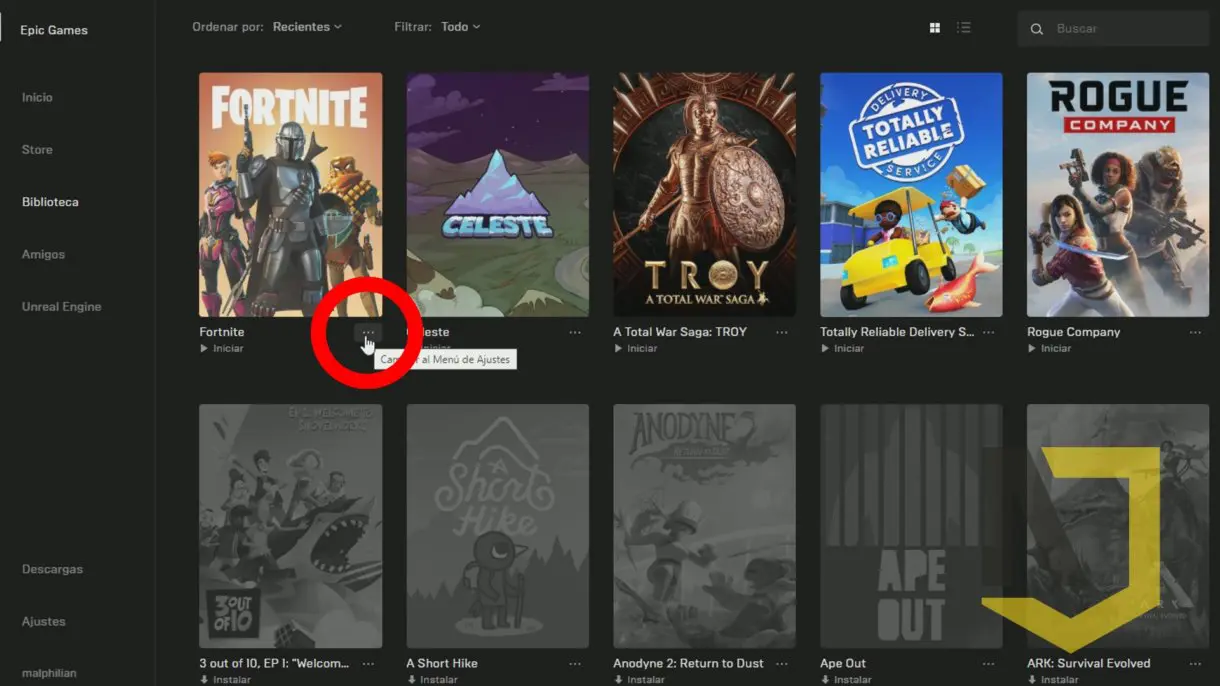Select the Fortnite cover art
Screen dimensions: 1220x686
[290, 194]
